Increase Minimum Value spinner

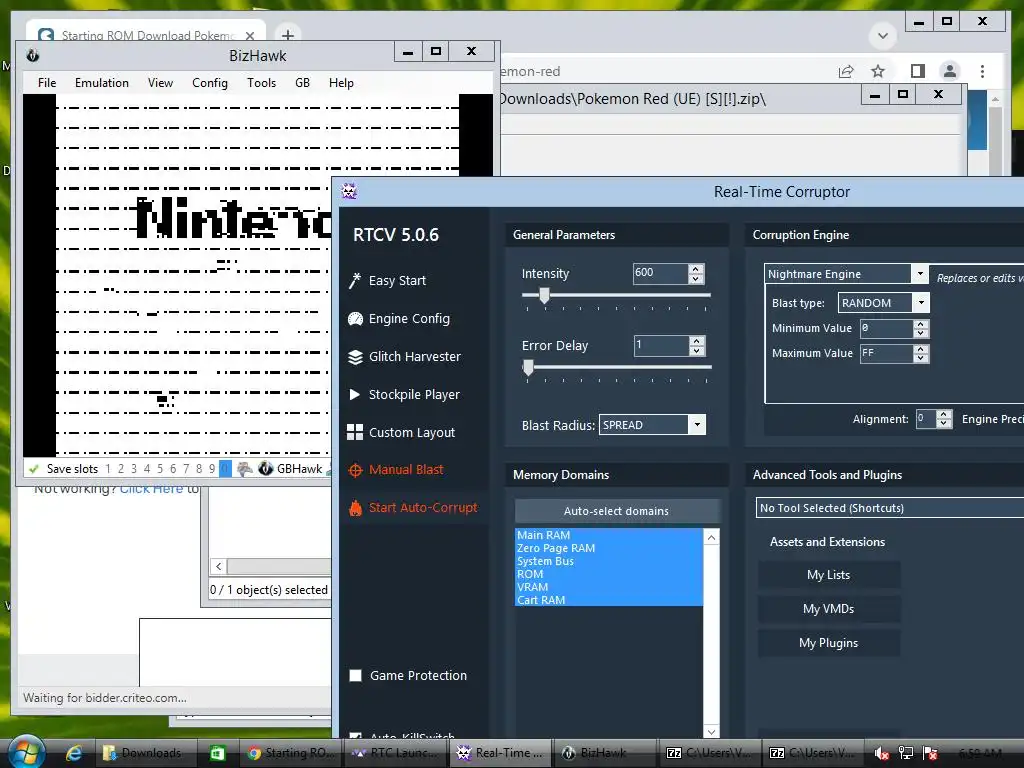[921, 323]
